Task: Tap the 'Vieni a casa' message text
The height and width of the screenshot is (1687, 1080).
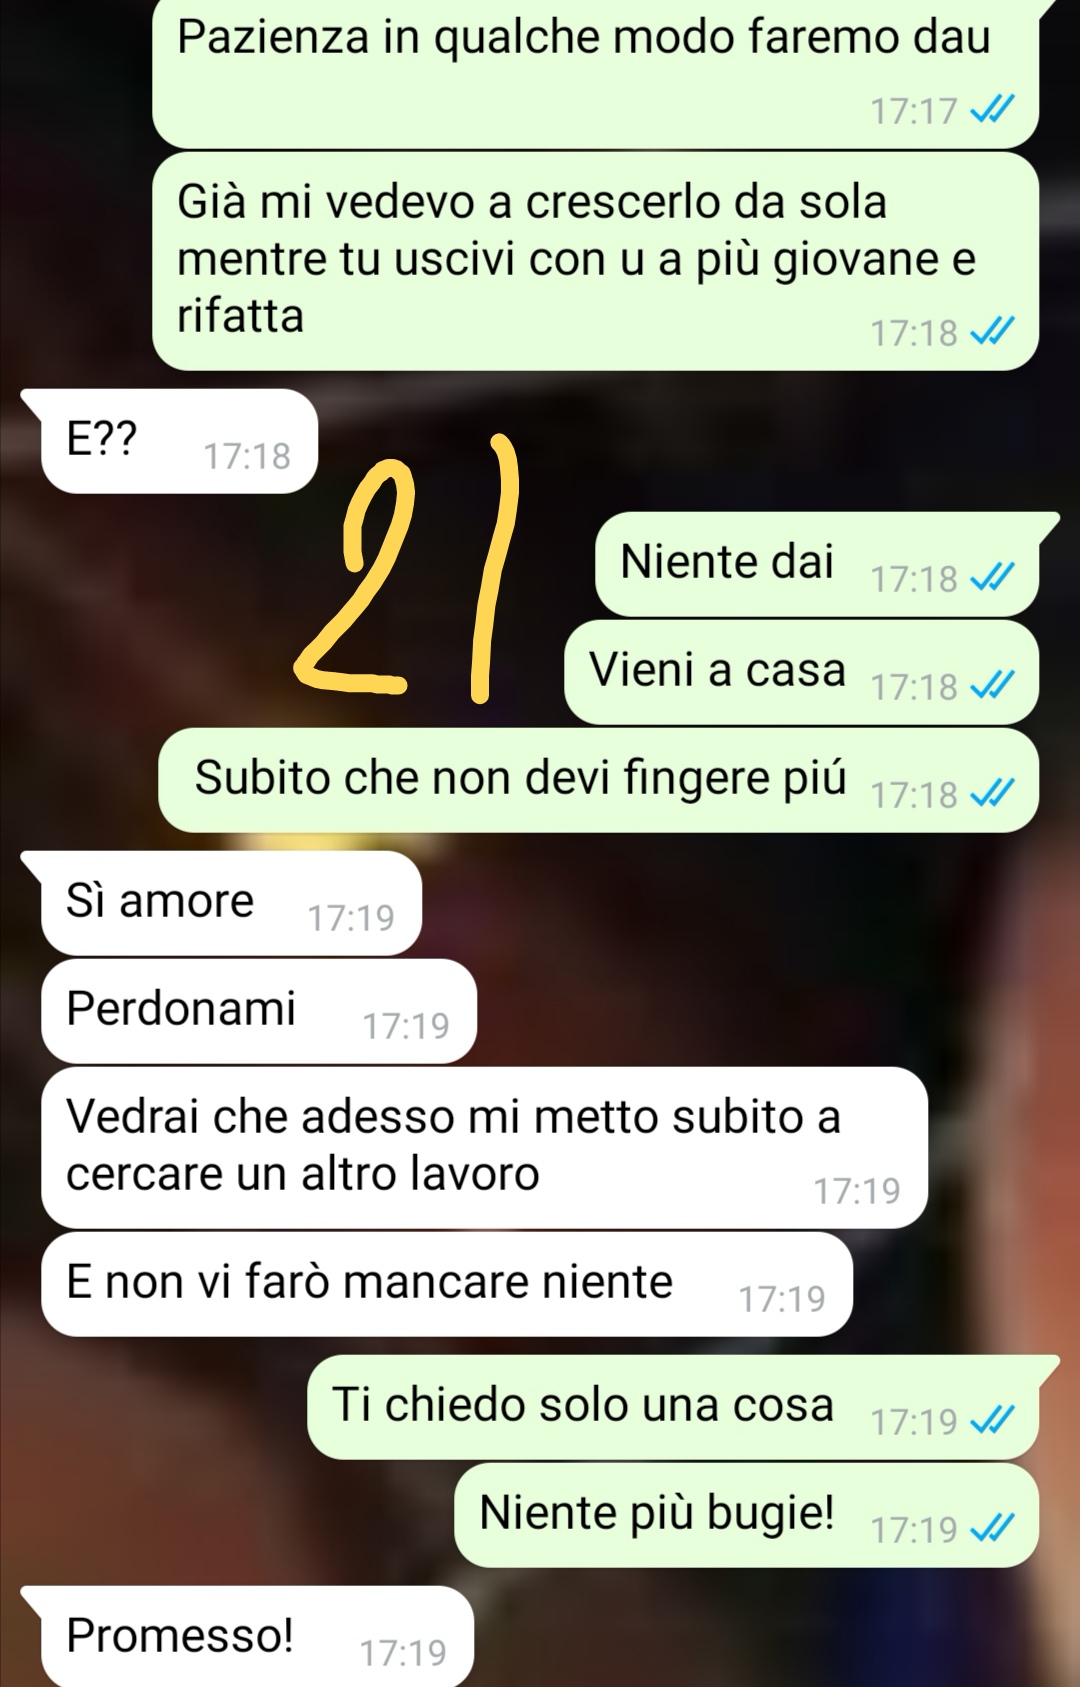Action: tap(717, 670)
